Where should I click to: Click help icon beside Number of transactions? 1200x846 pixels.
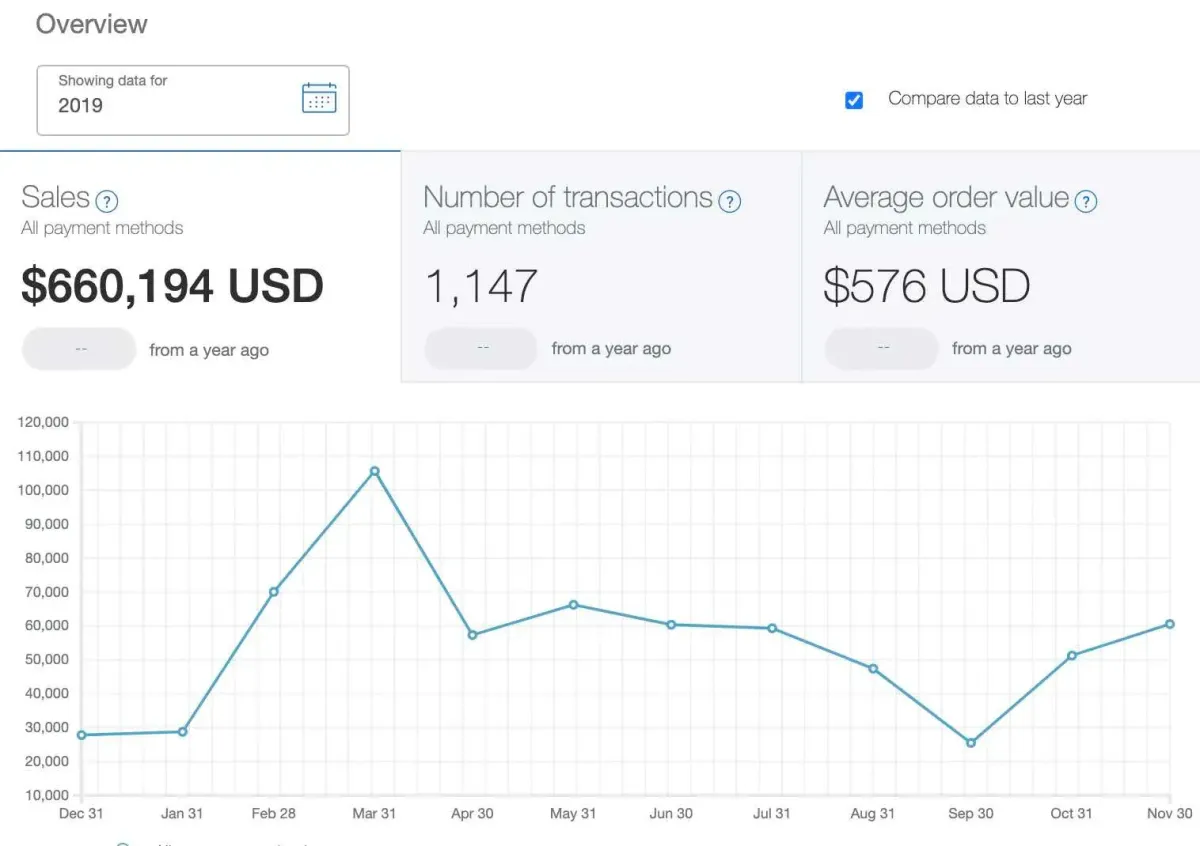pyautogui.click(x=730, y=201)
